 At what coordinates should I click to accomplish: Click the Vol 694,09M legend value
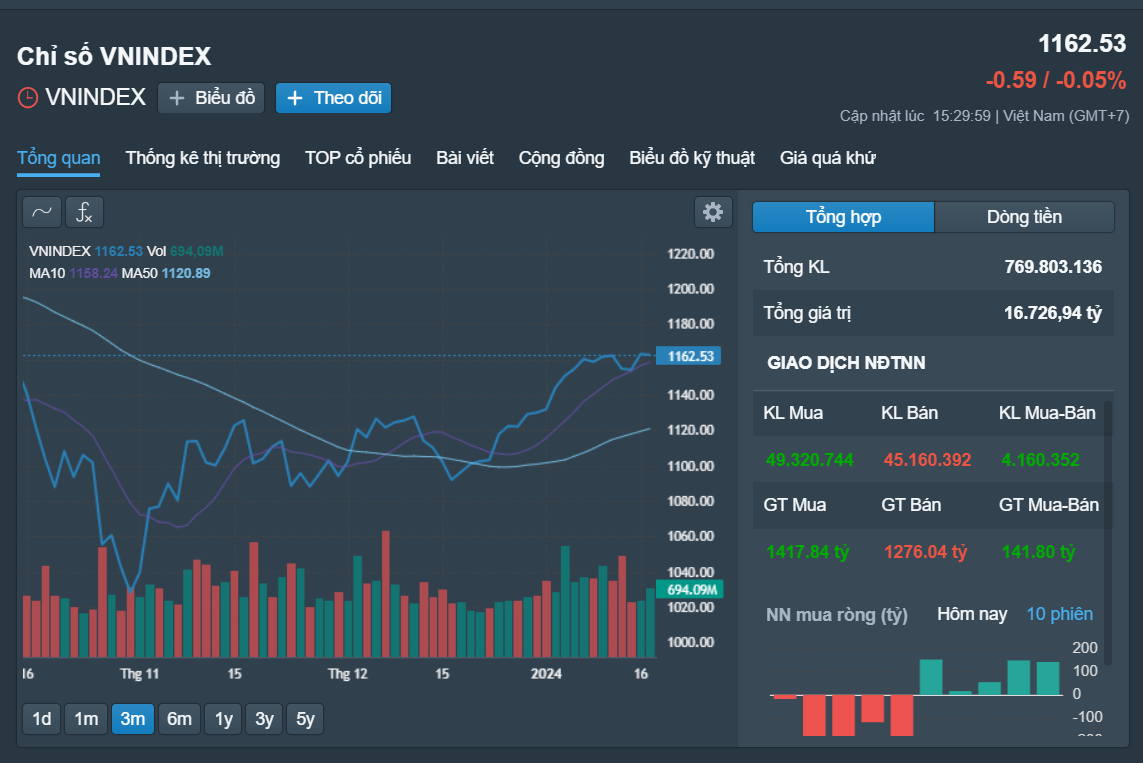[196, 251]
